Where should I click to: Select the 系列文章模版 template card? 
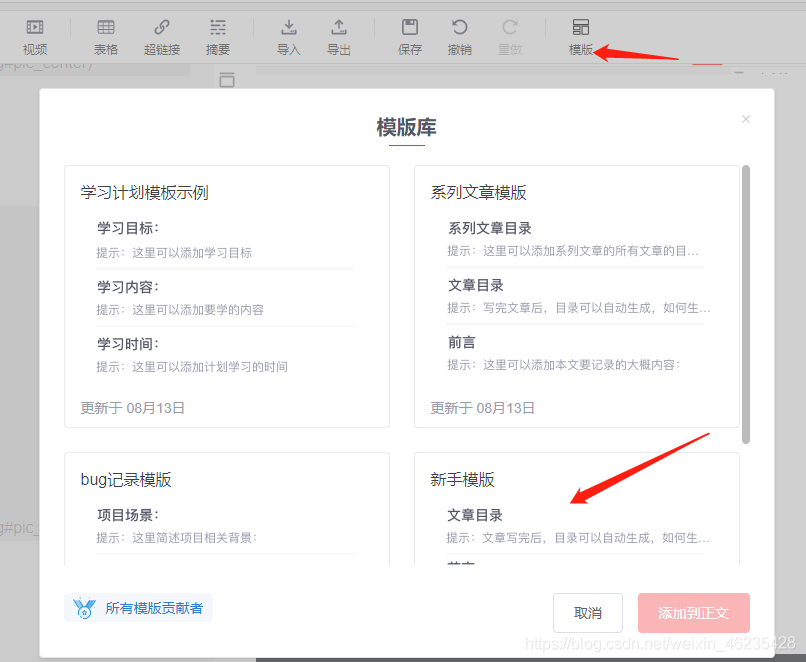click(577, 296)
